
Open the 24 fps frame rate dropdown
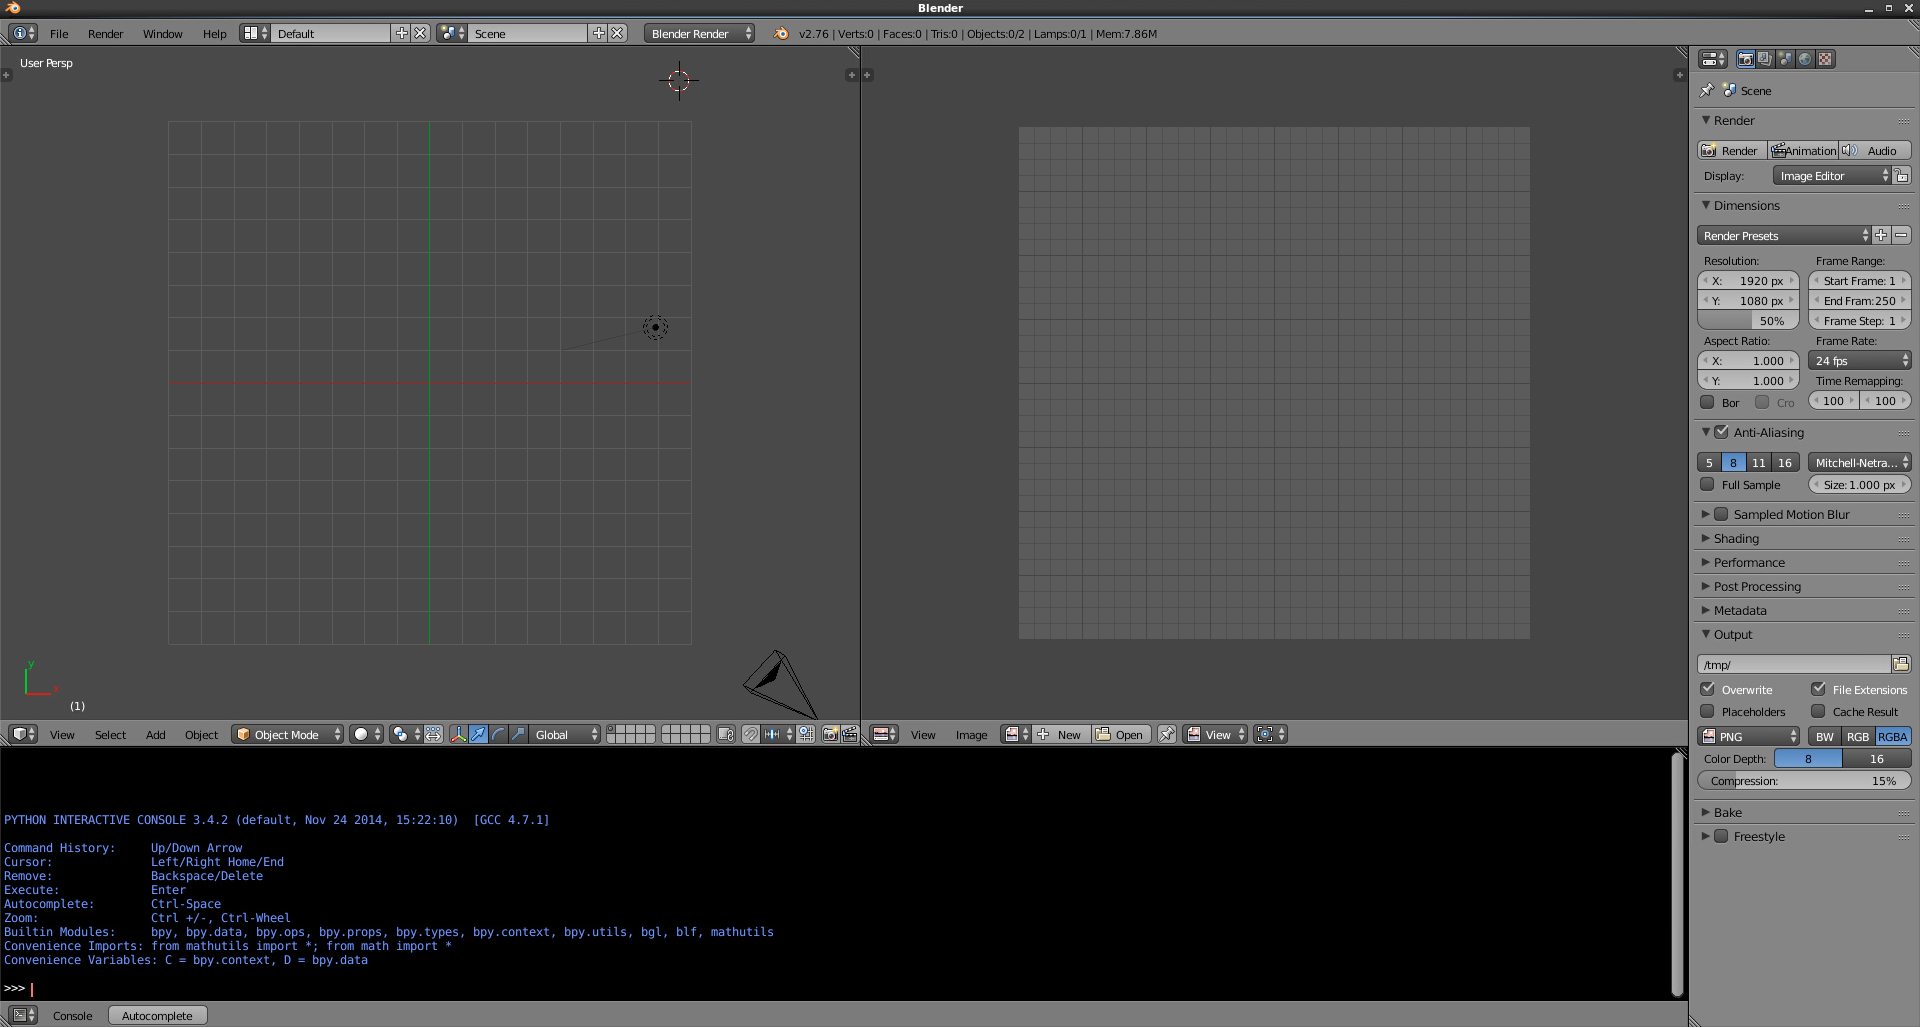1859,361
